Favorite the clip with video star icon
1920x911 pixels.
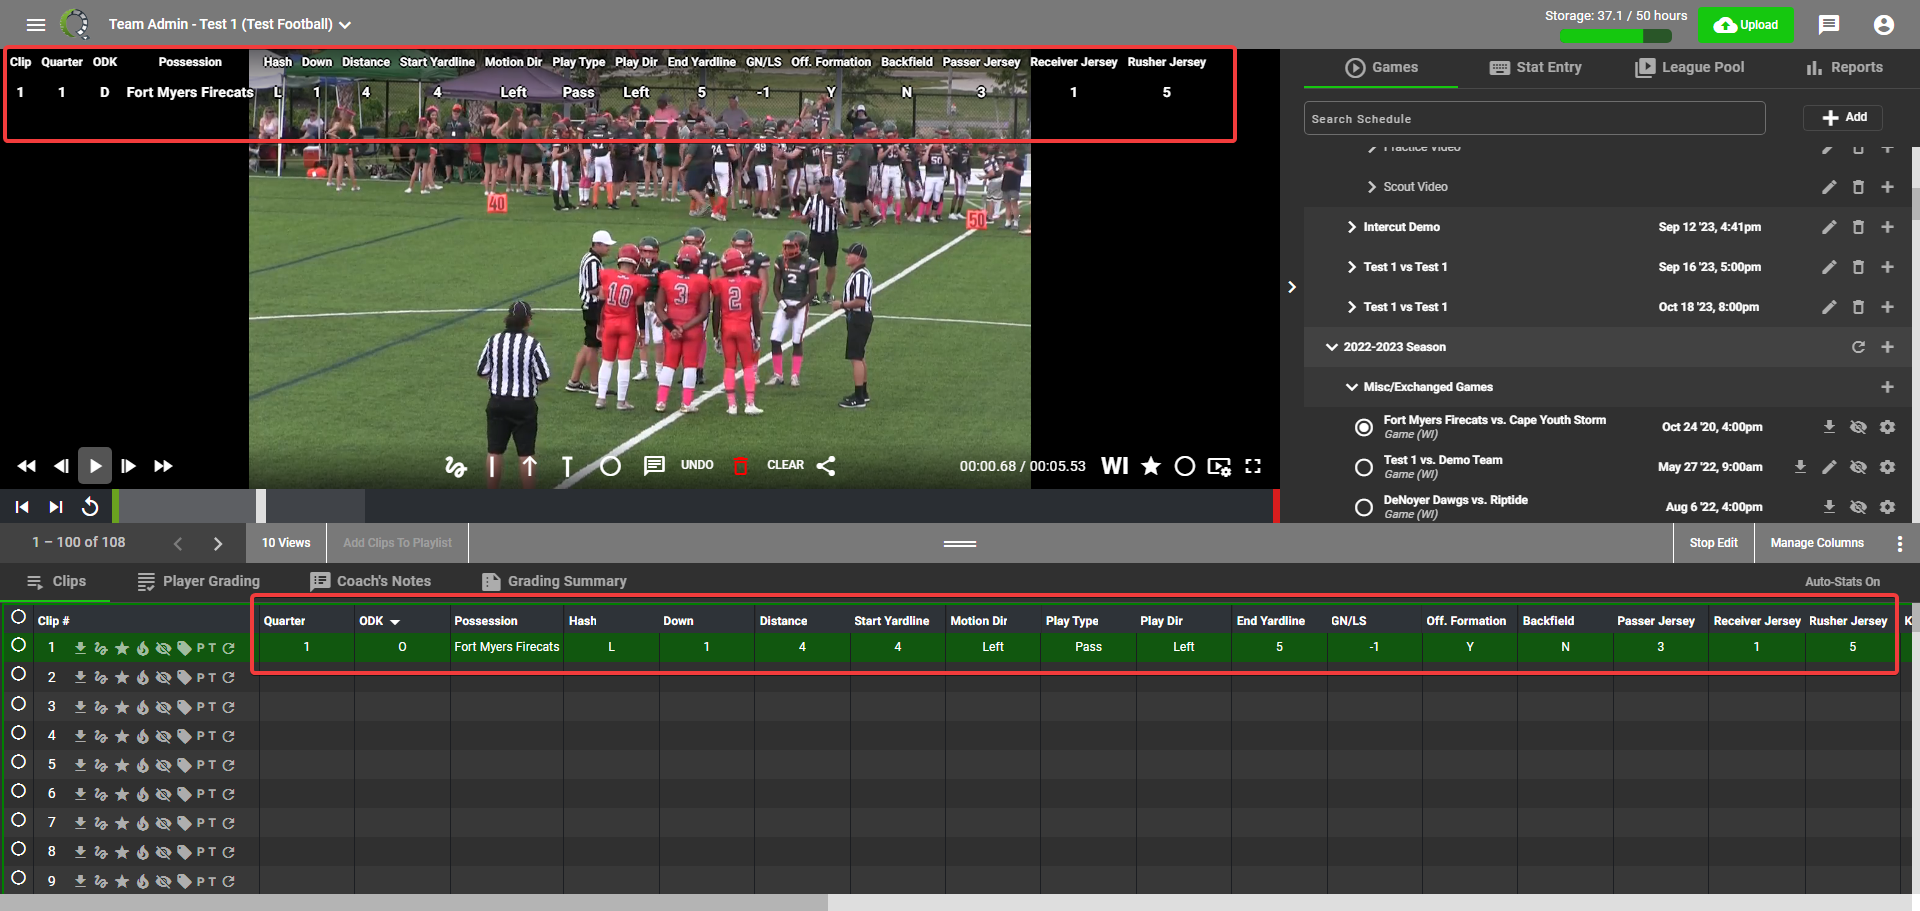pos(1151,466)
